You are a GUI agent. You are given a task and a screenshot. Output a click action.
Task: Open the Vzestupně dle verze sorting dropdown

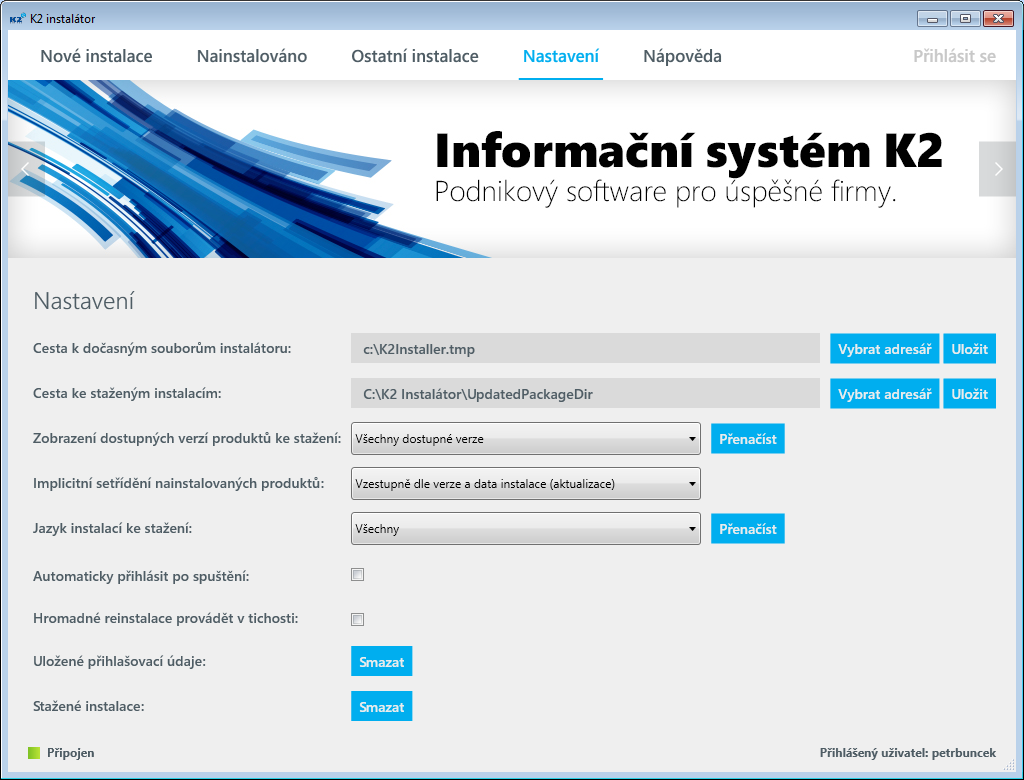click(x=526, y=483)
